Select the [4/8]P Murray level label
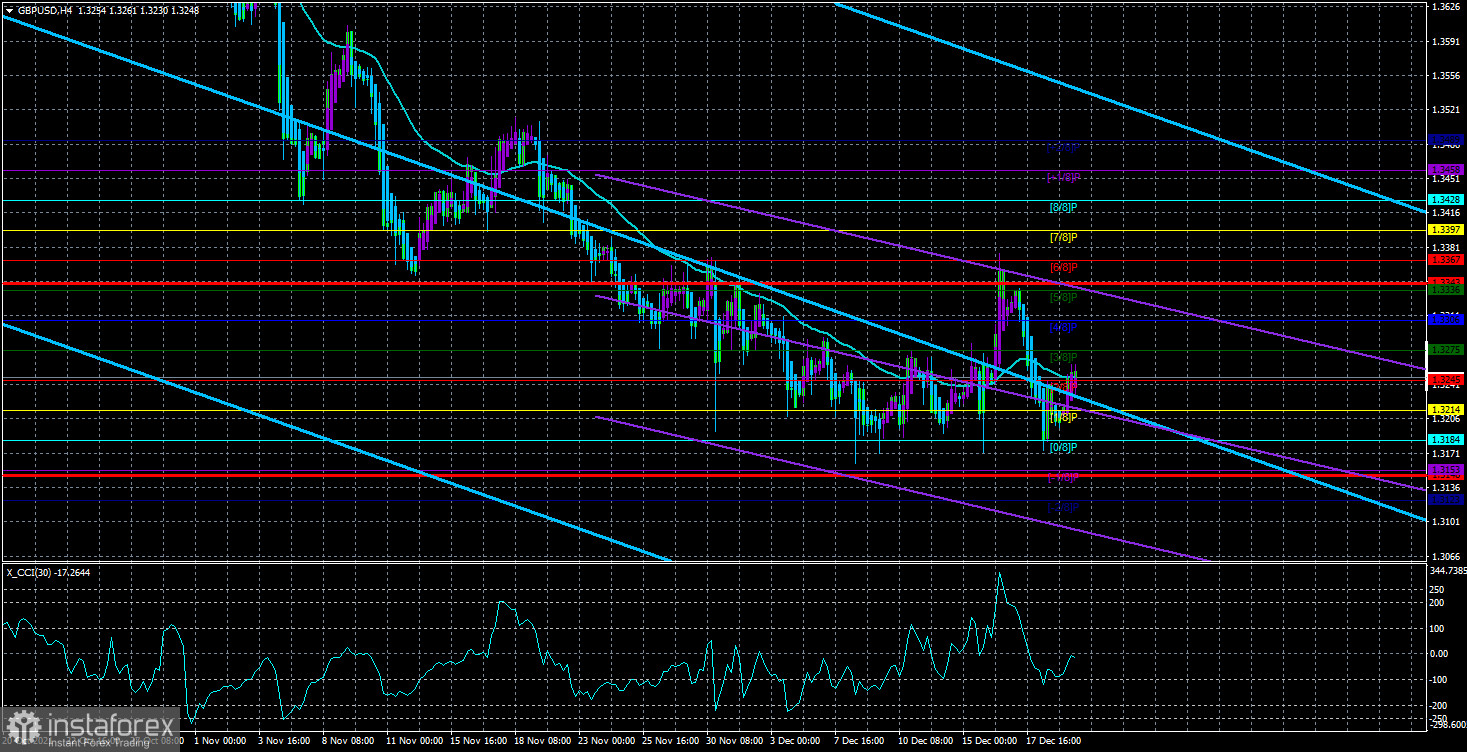This screenshot has width=1467, height=752. [x=1063, y=328]
